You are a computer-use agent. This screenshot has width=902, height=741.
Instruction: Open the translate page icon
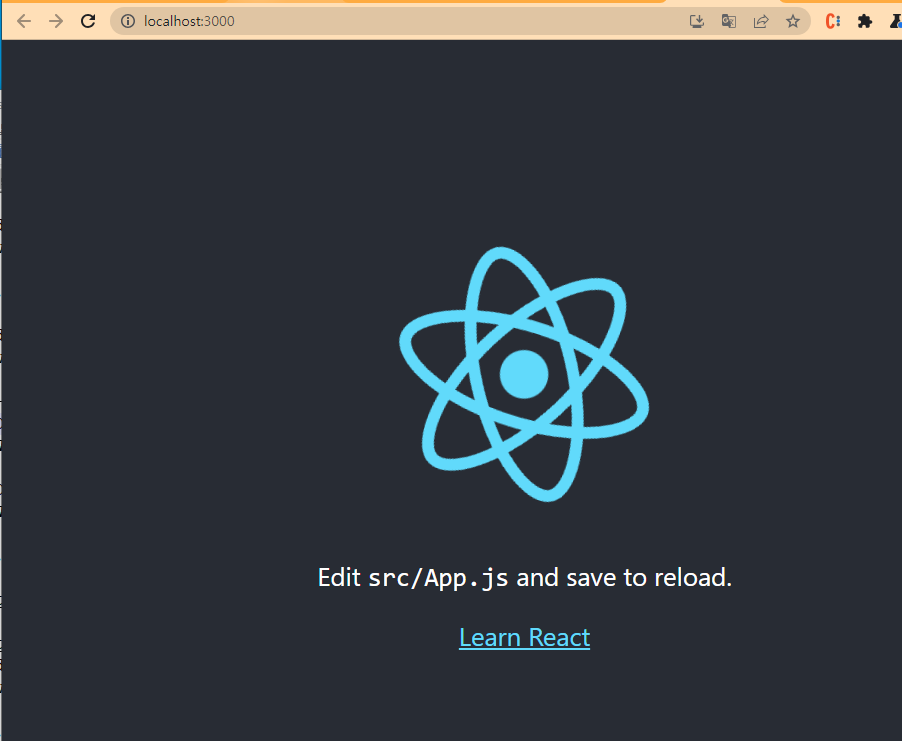click(x=729, y=21)
